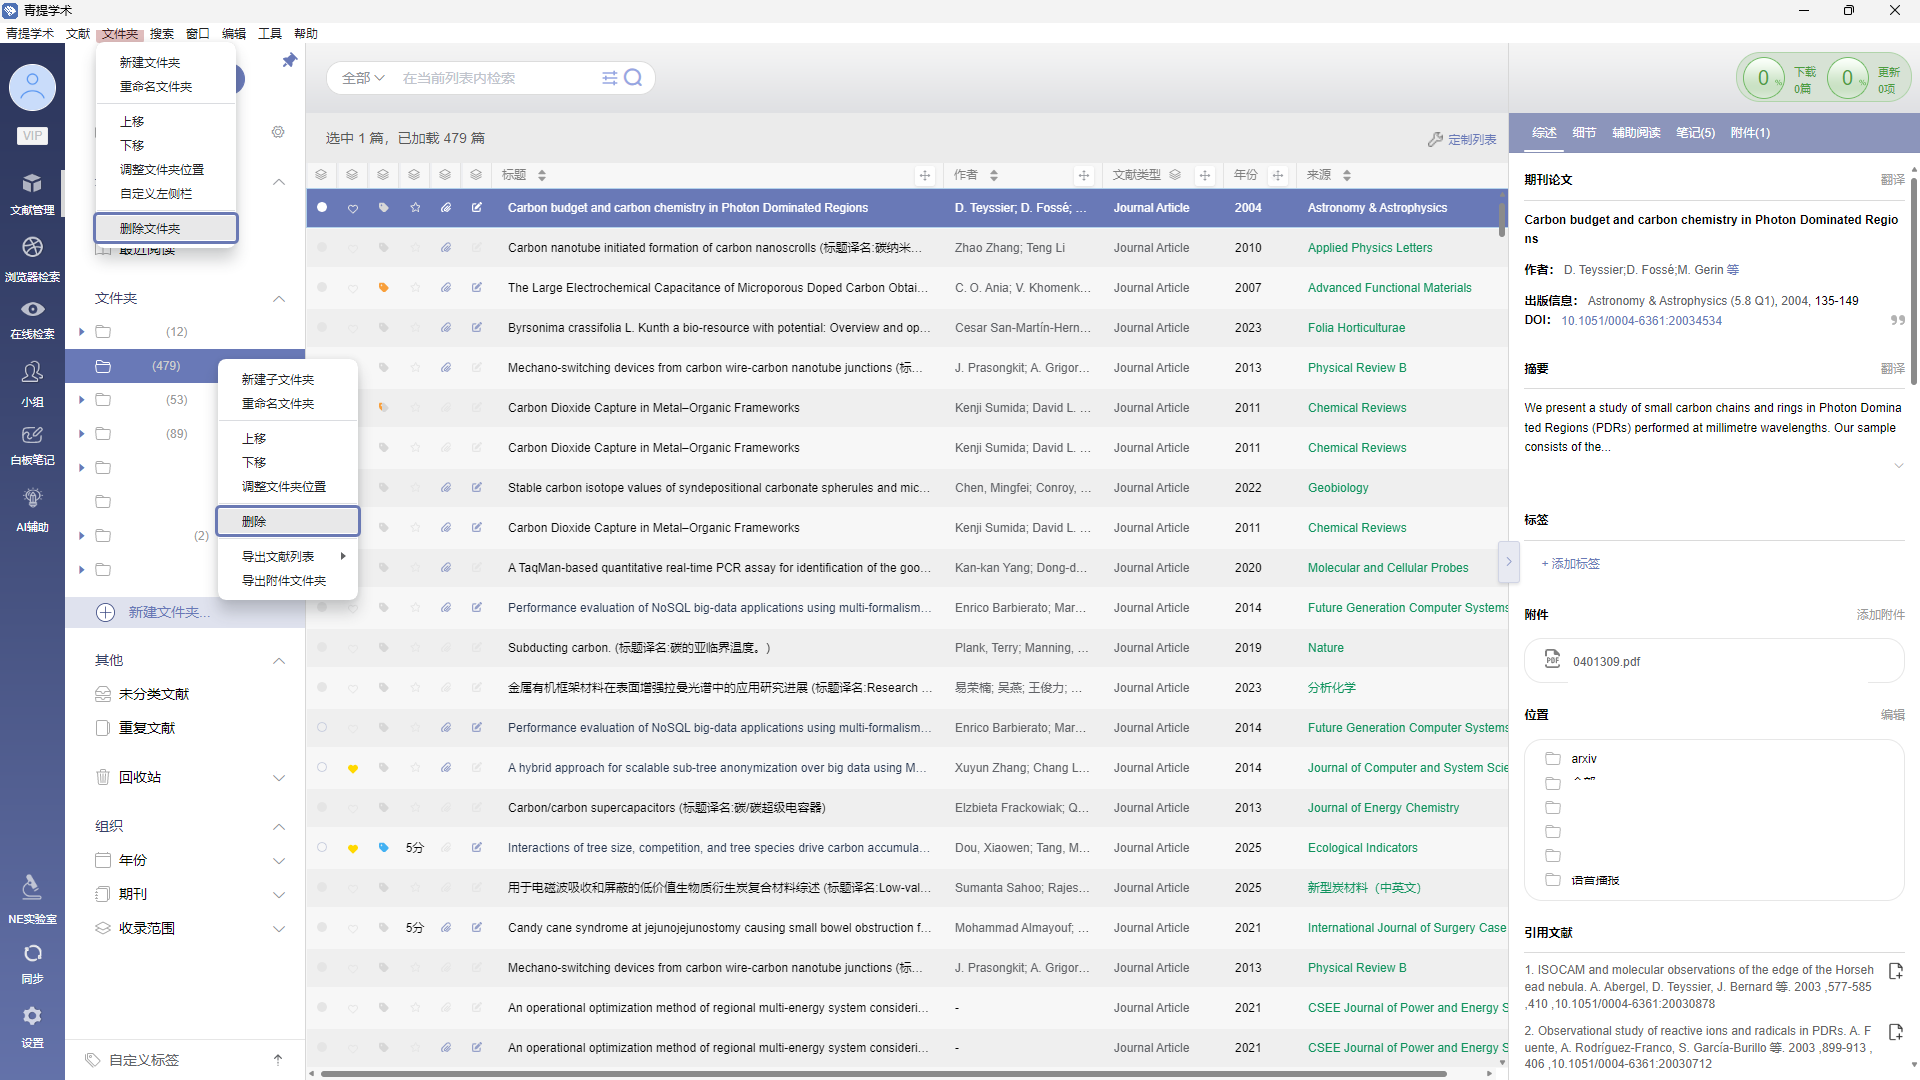Screen dimensions: 1920x1080
Task: Switch to the 笔记(5) tab
Action: coord(1694,133)
